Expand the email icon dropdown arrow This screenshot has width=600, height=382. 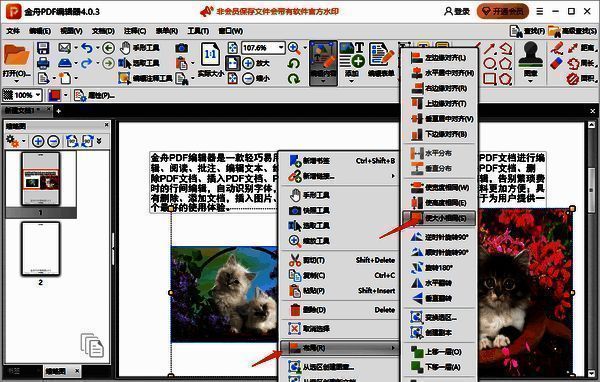point(75,48)
